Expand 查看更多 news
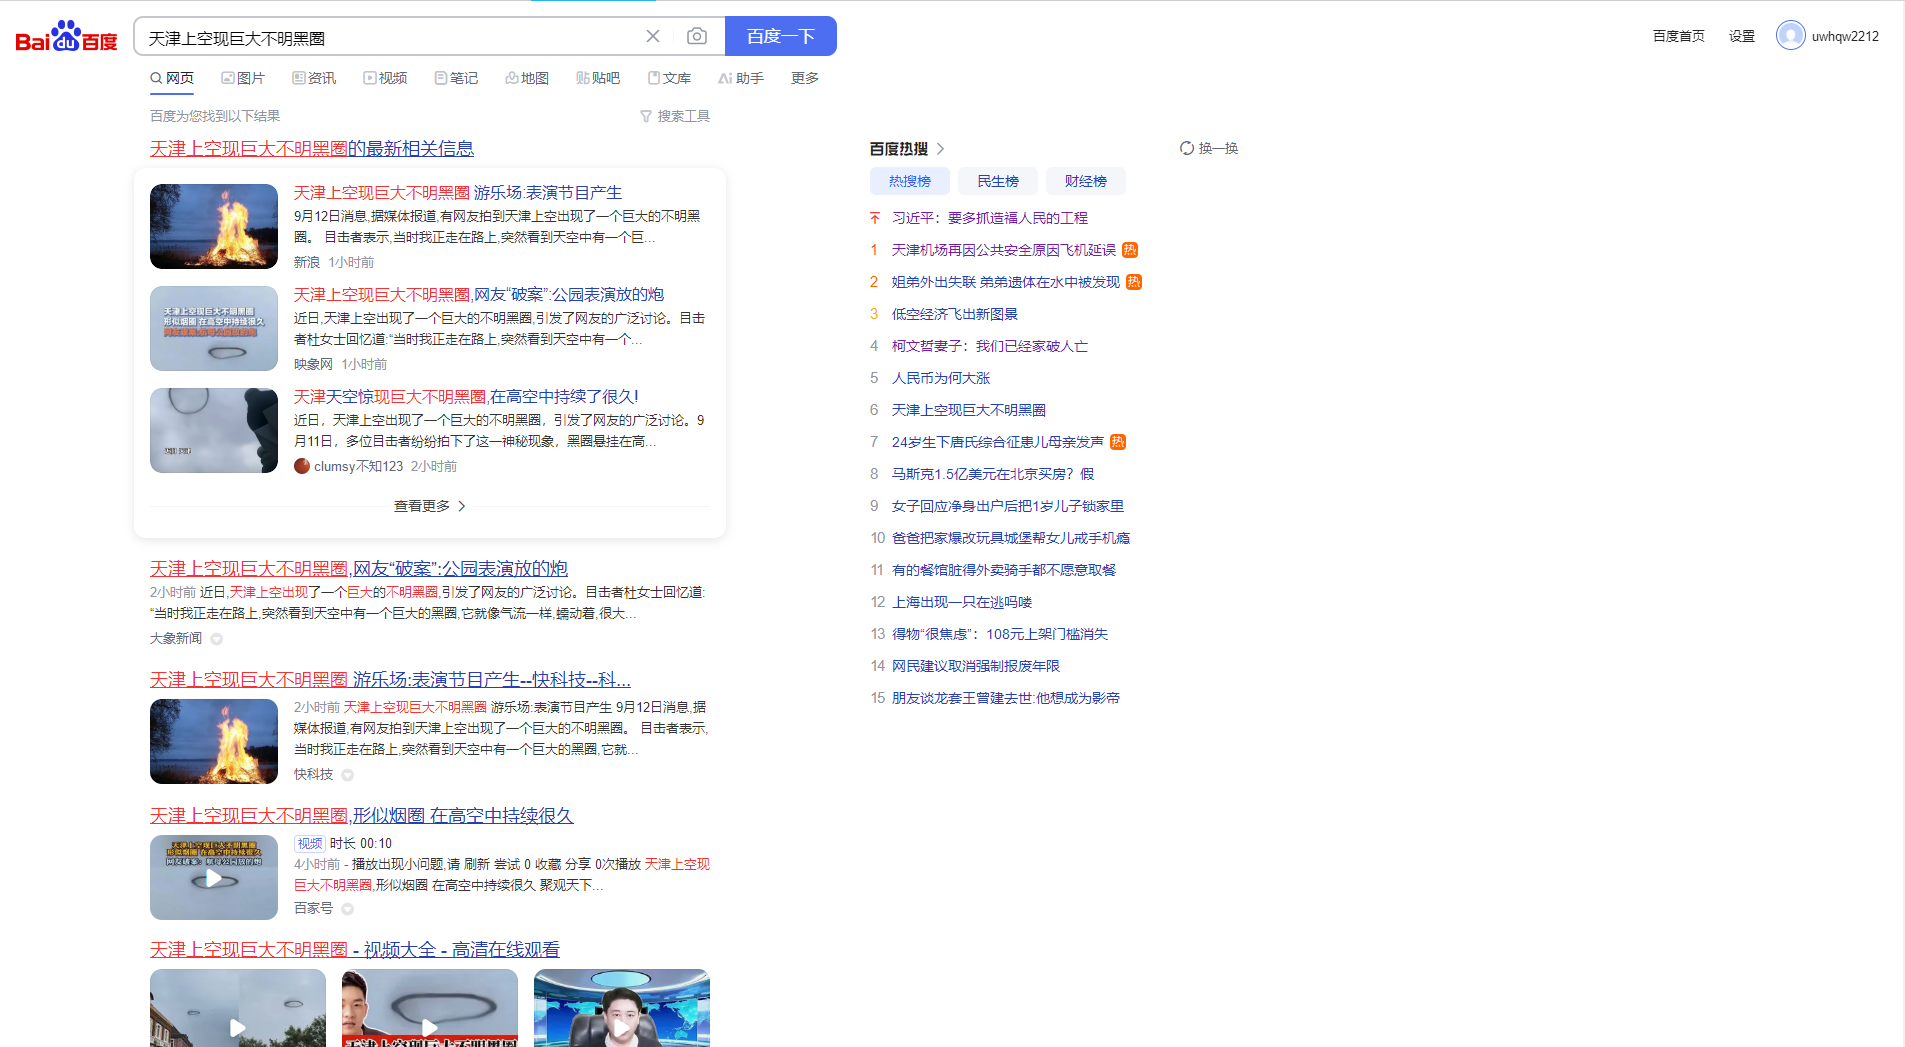1905x1047 pixels. (430, 506)
